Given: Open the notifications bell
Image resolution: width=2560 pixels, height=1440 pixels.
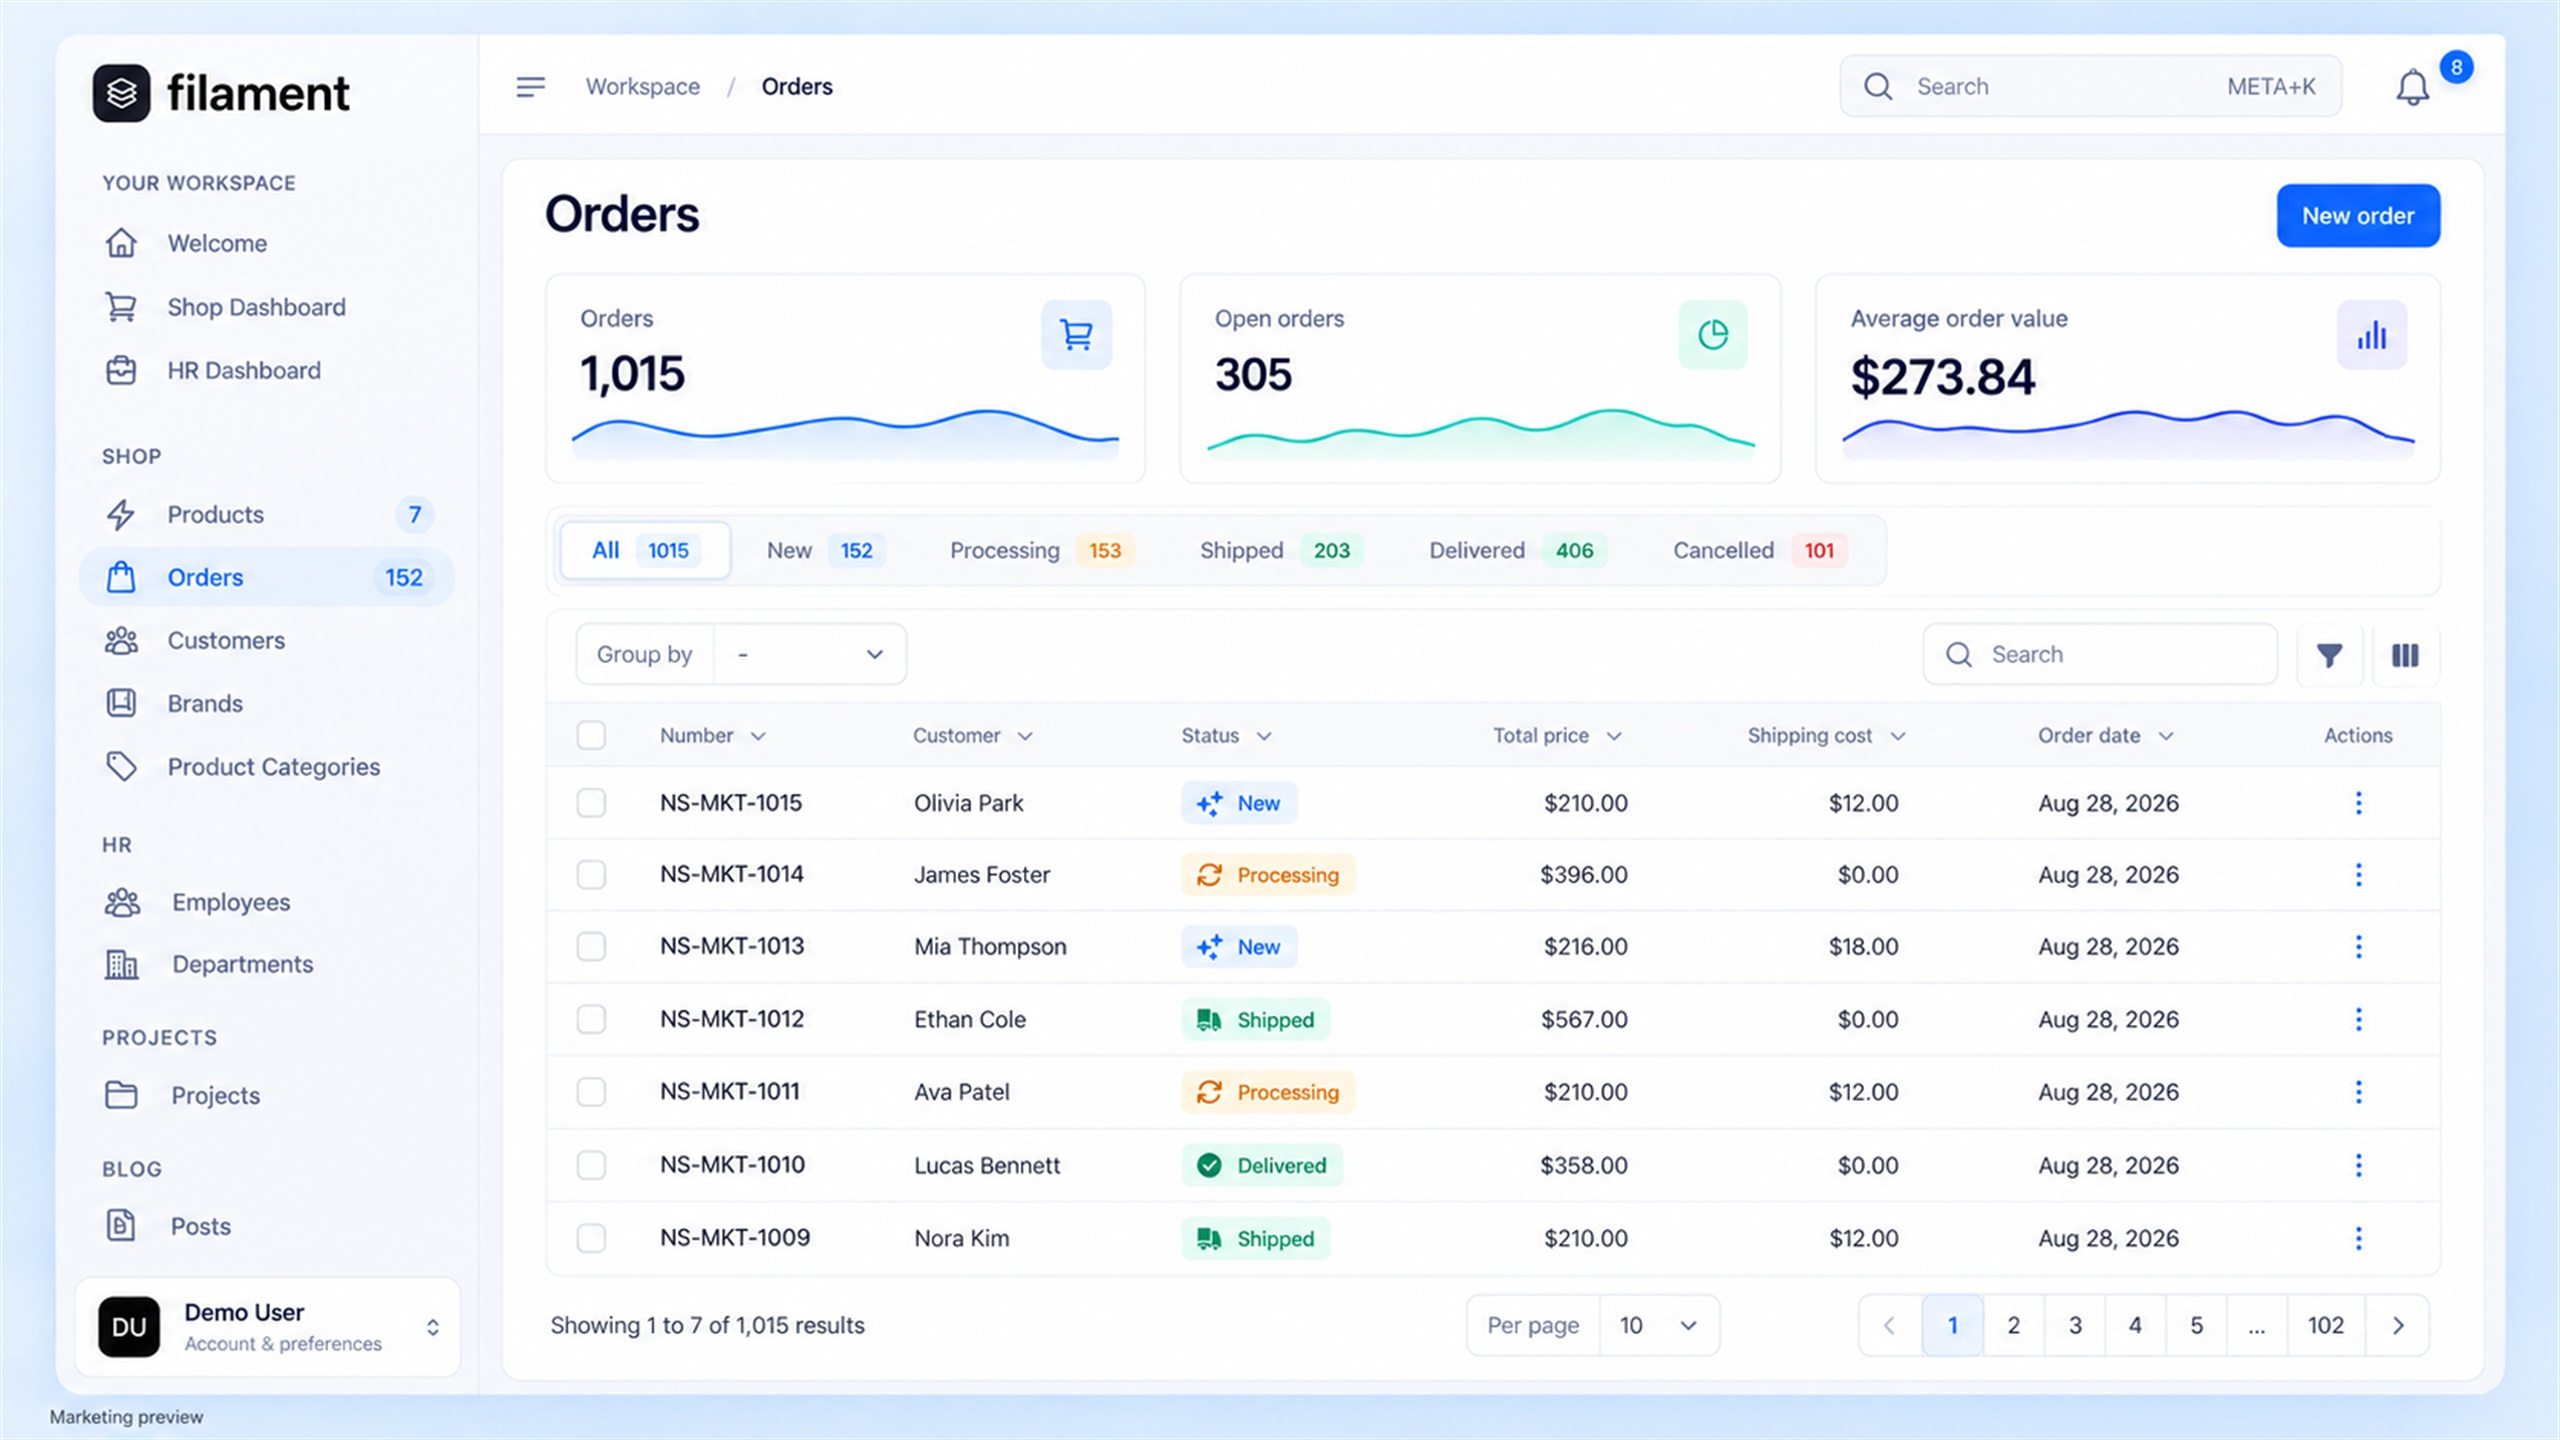Looking at the screenshot, I should pyautogui.click(x=2412, y=88).
